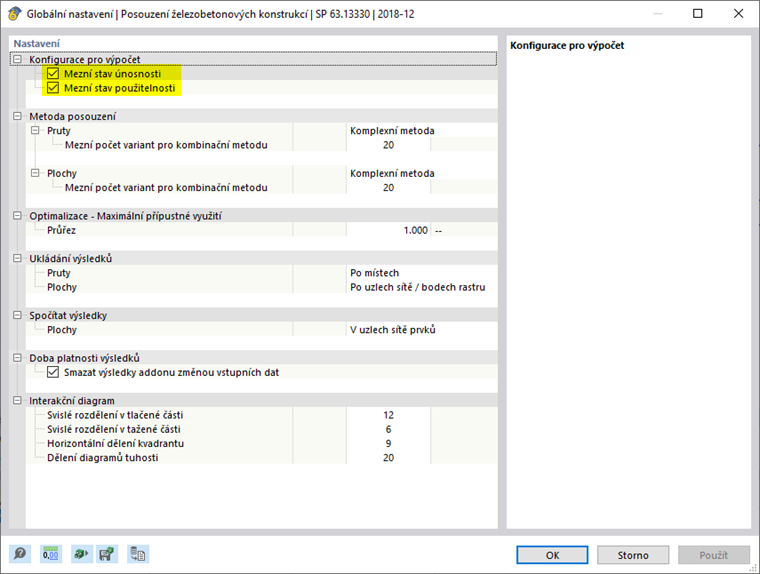
Task: Maximize the dialog window
Action: [697, 14]
